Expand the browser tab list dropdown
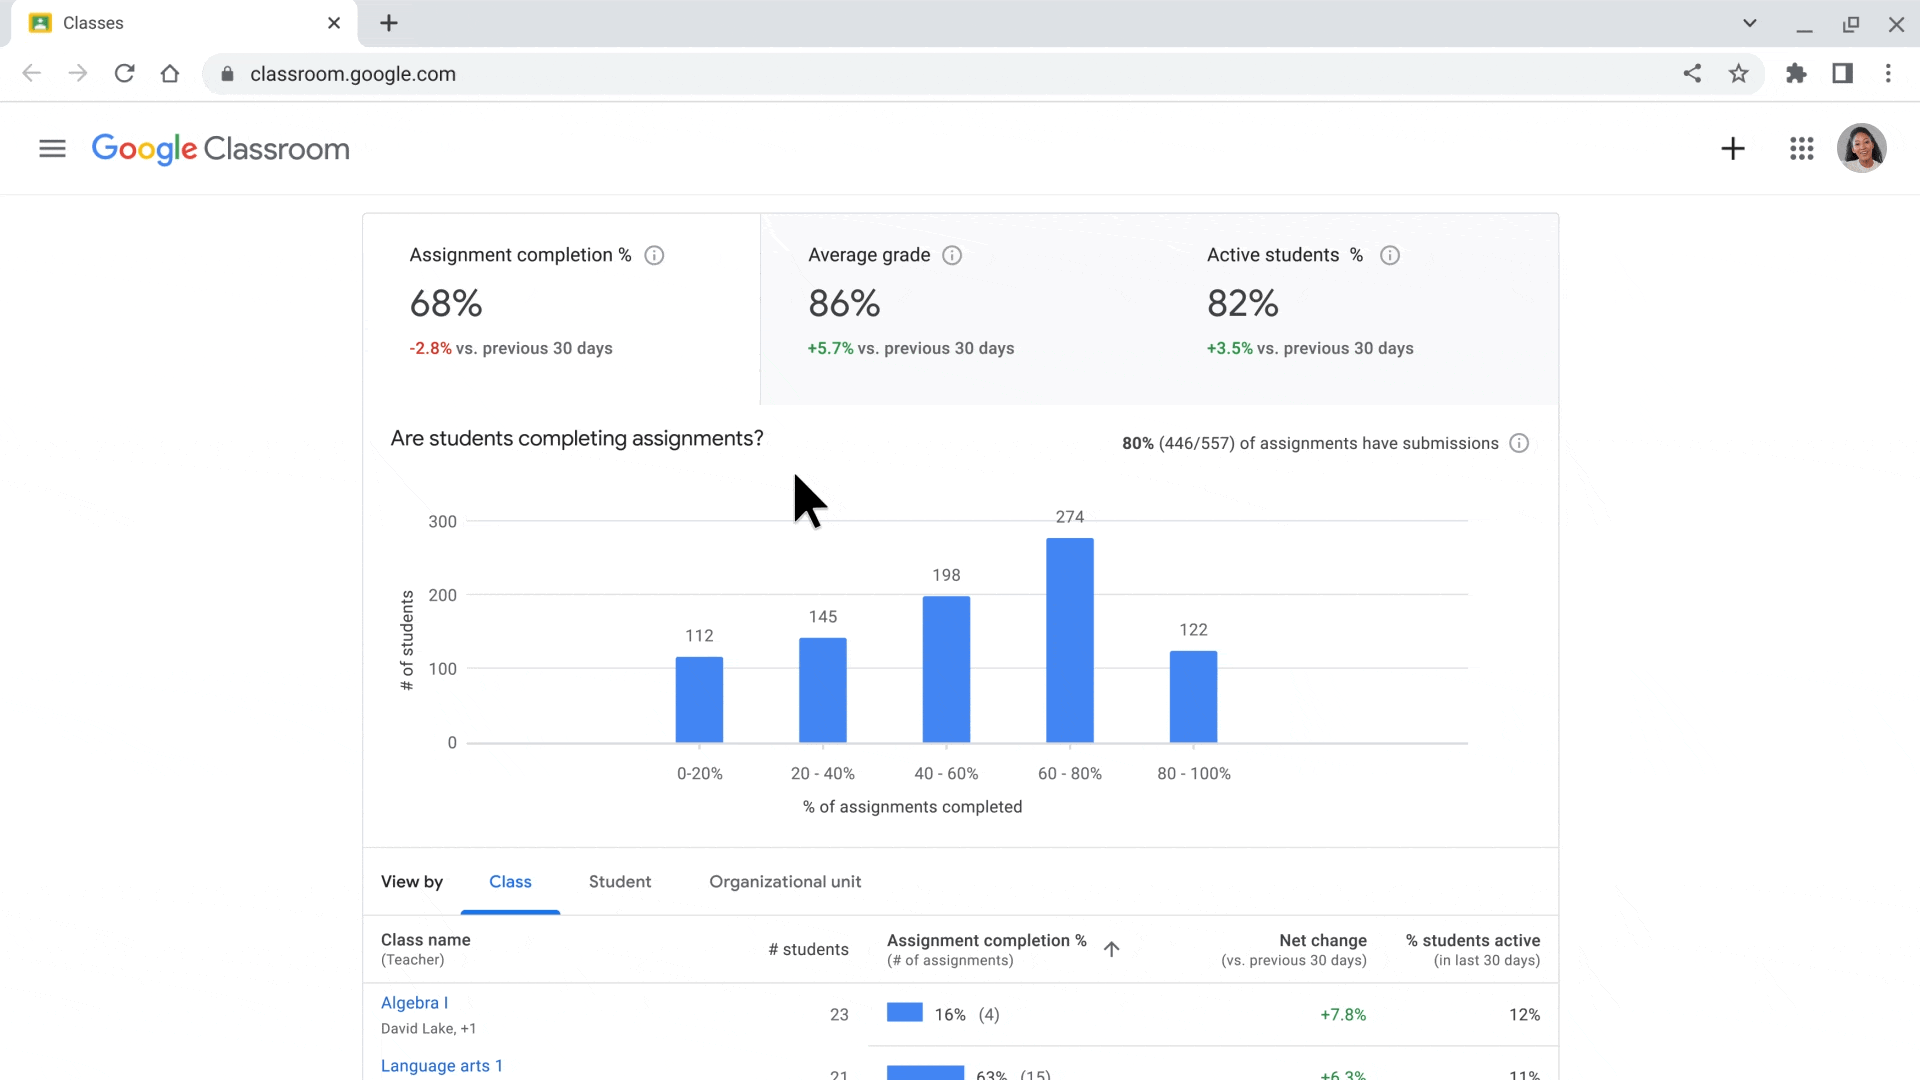 [x=1749, y=24]
